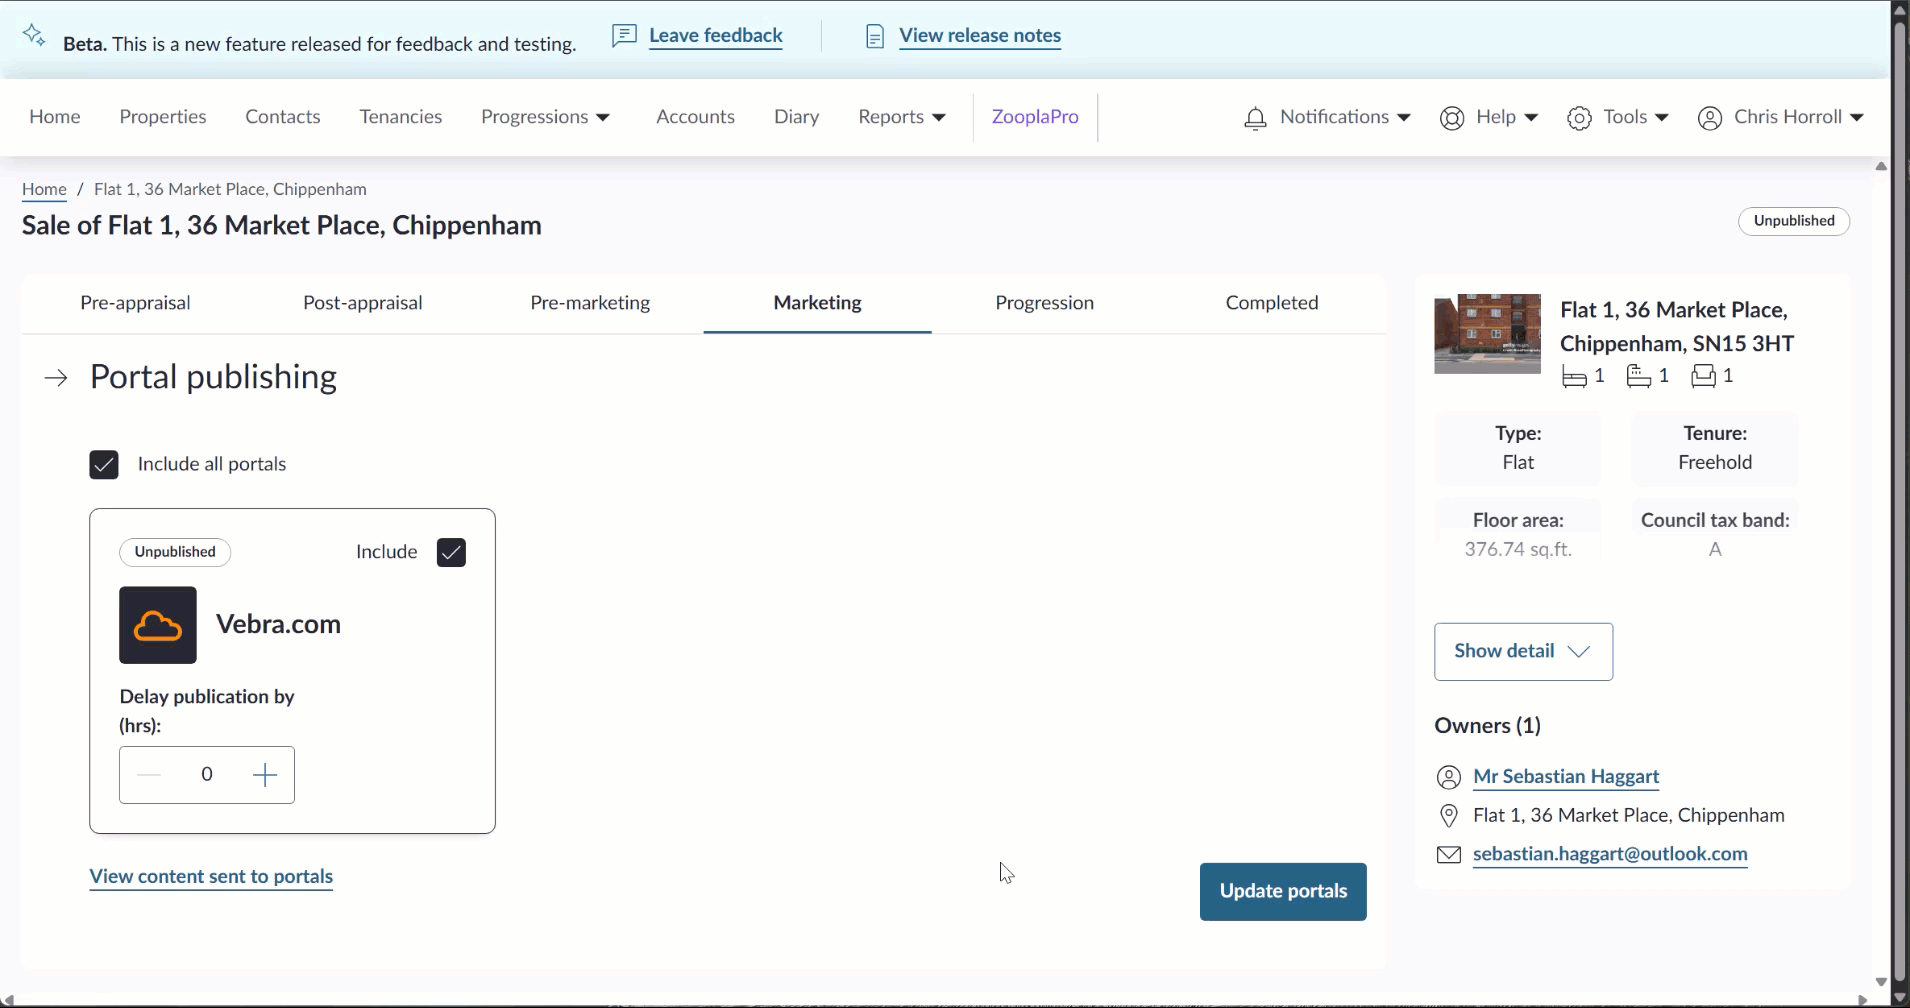
Task: Click the release notes document icon
Action: (x=875, y=37)
